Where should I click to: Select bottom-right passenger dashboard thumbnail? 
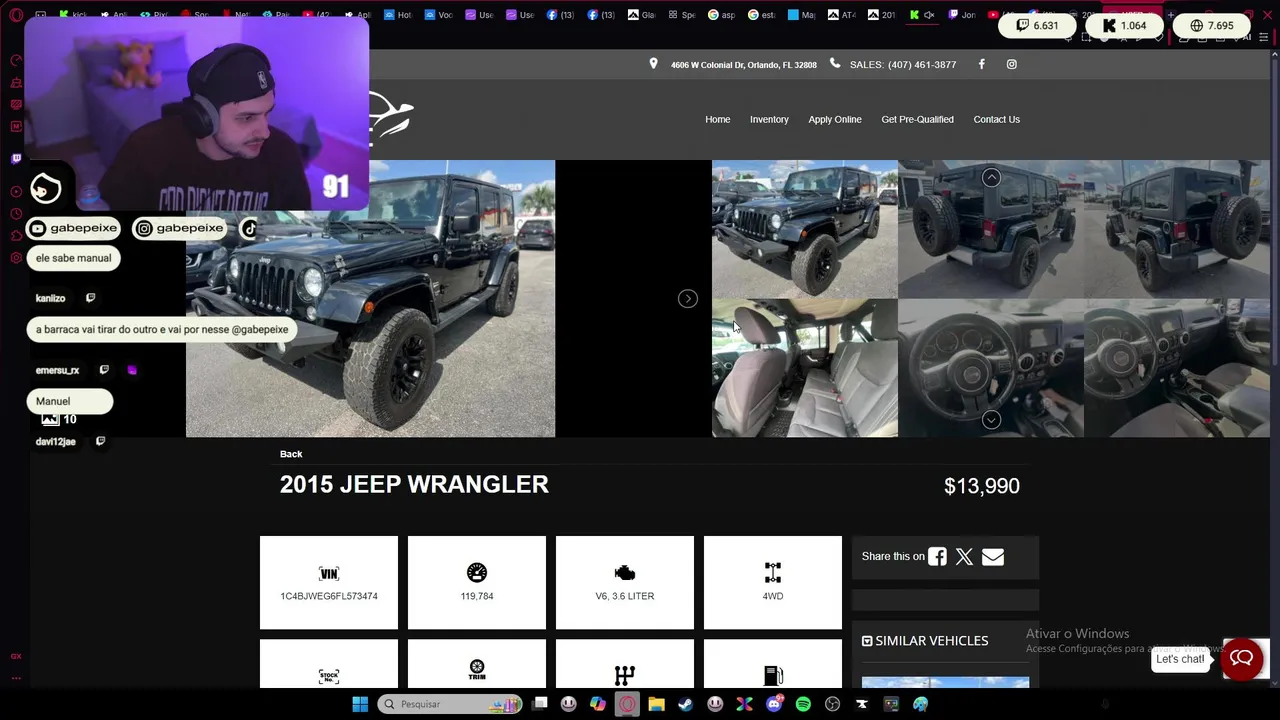1177,368
